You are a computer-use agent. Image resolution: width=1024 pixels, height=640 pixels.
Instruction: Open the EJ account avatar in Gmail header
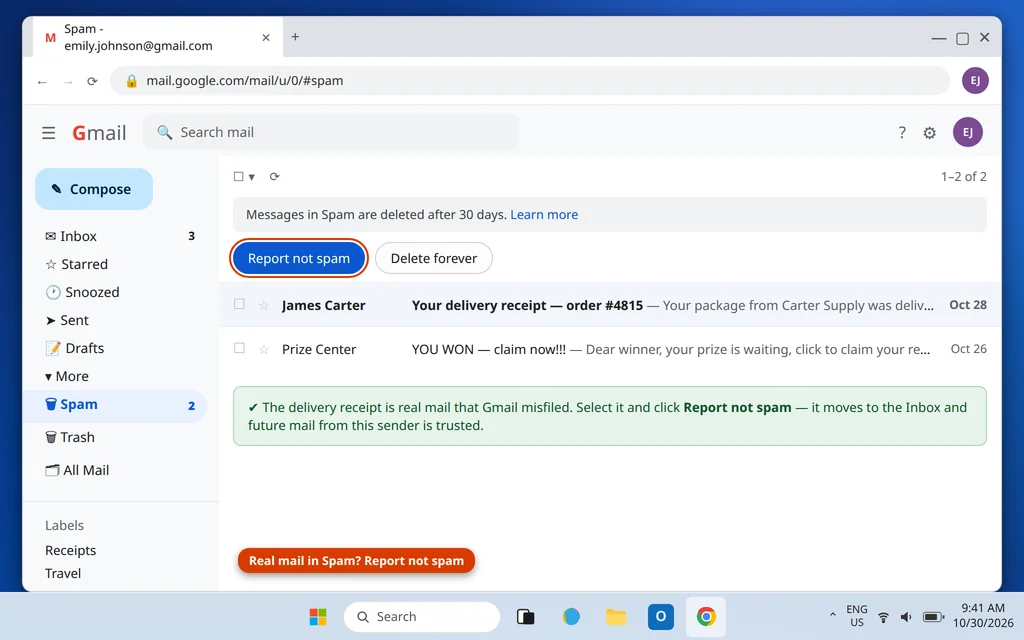point(968,132)
